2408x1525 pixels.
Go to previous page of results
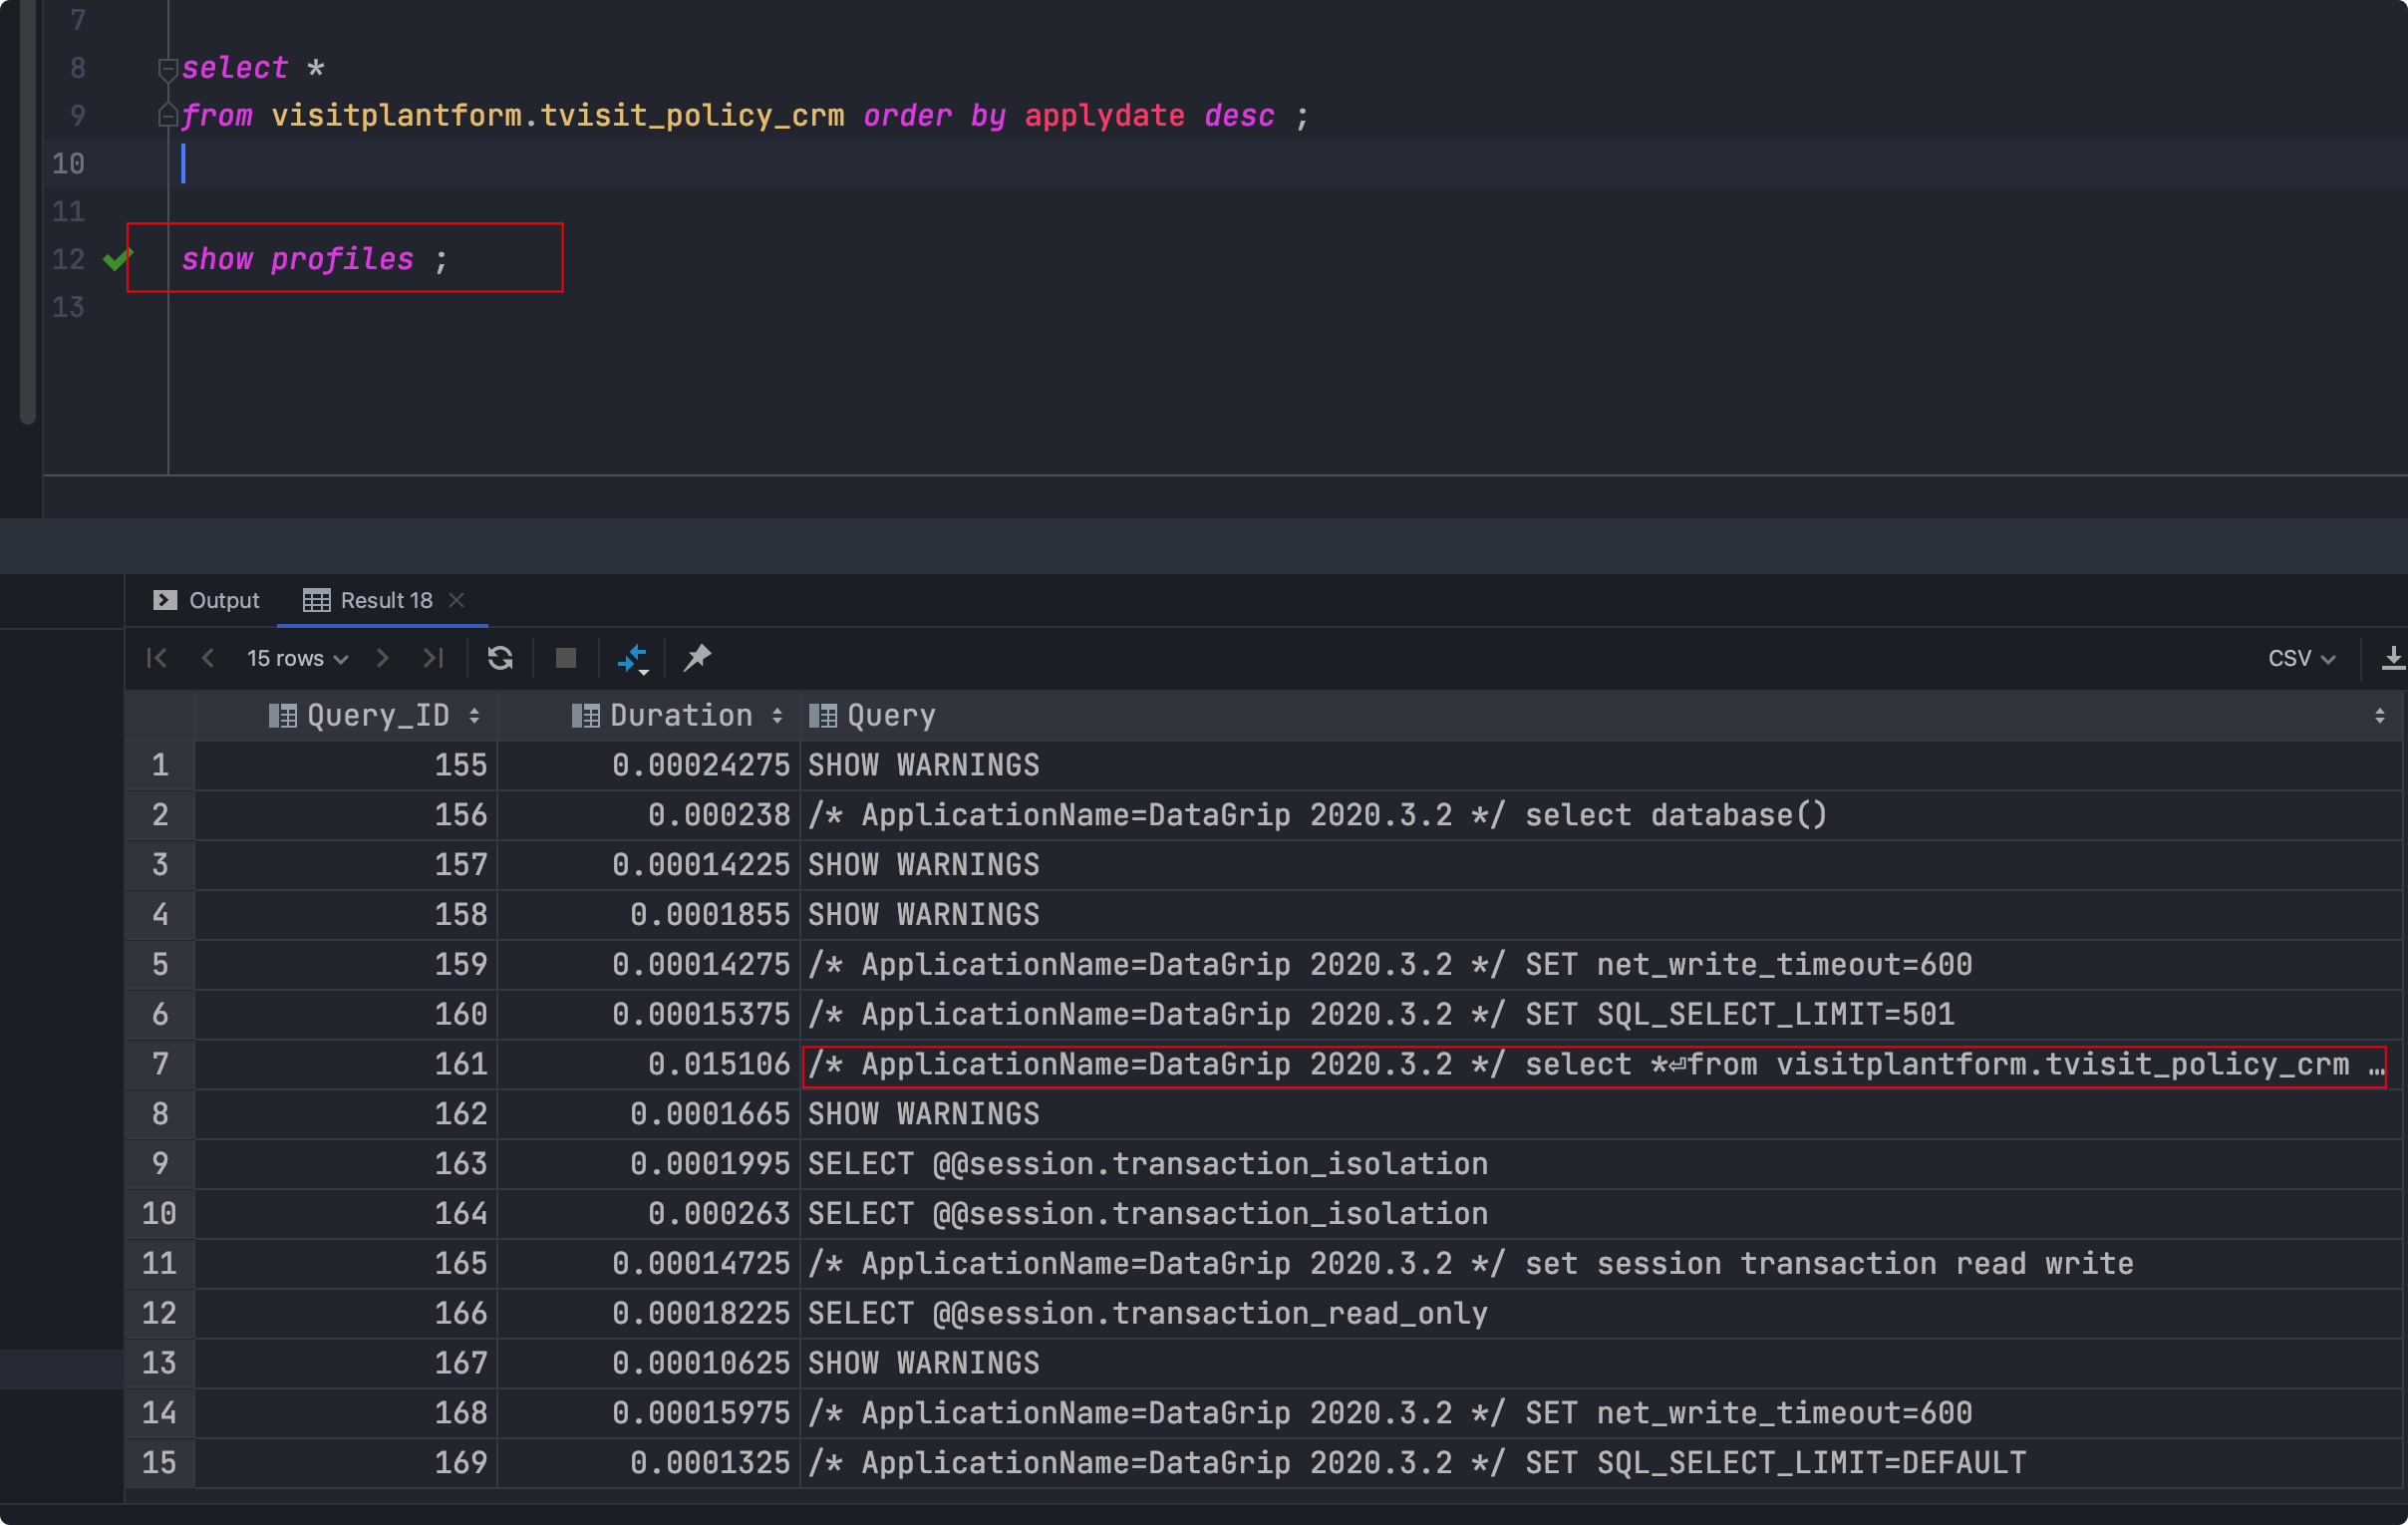[x=208, y=658]
